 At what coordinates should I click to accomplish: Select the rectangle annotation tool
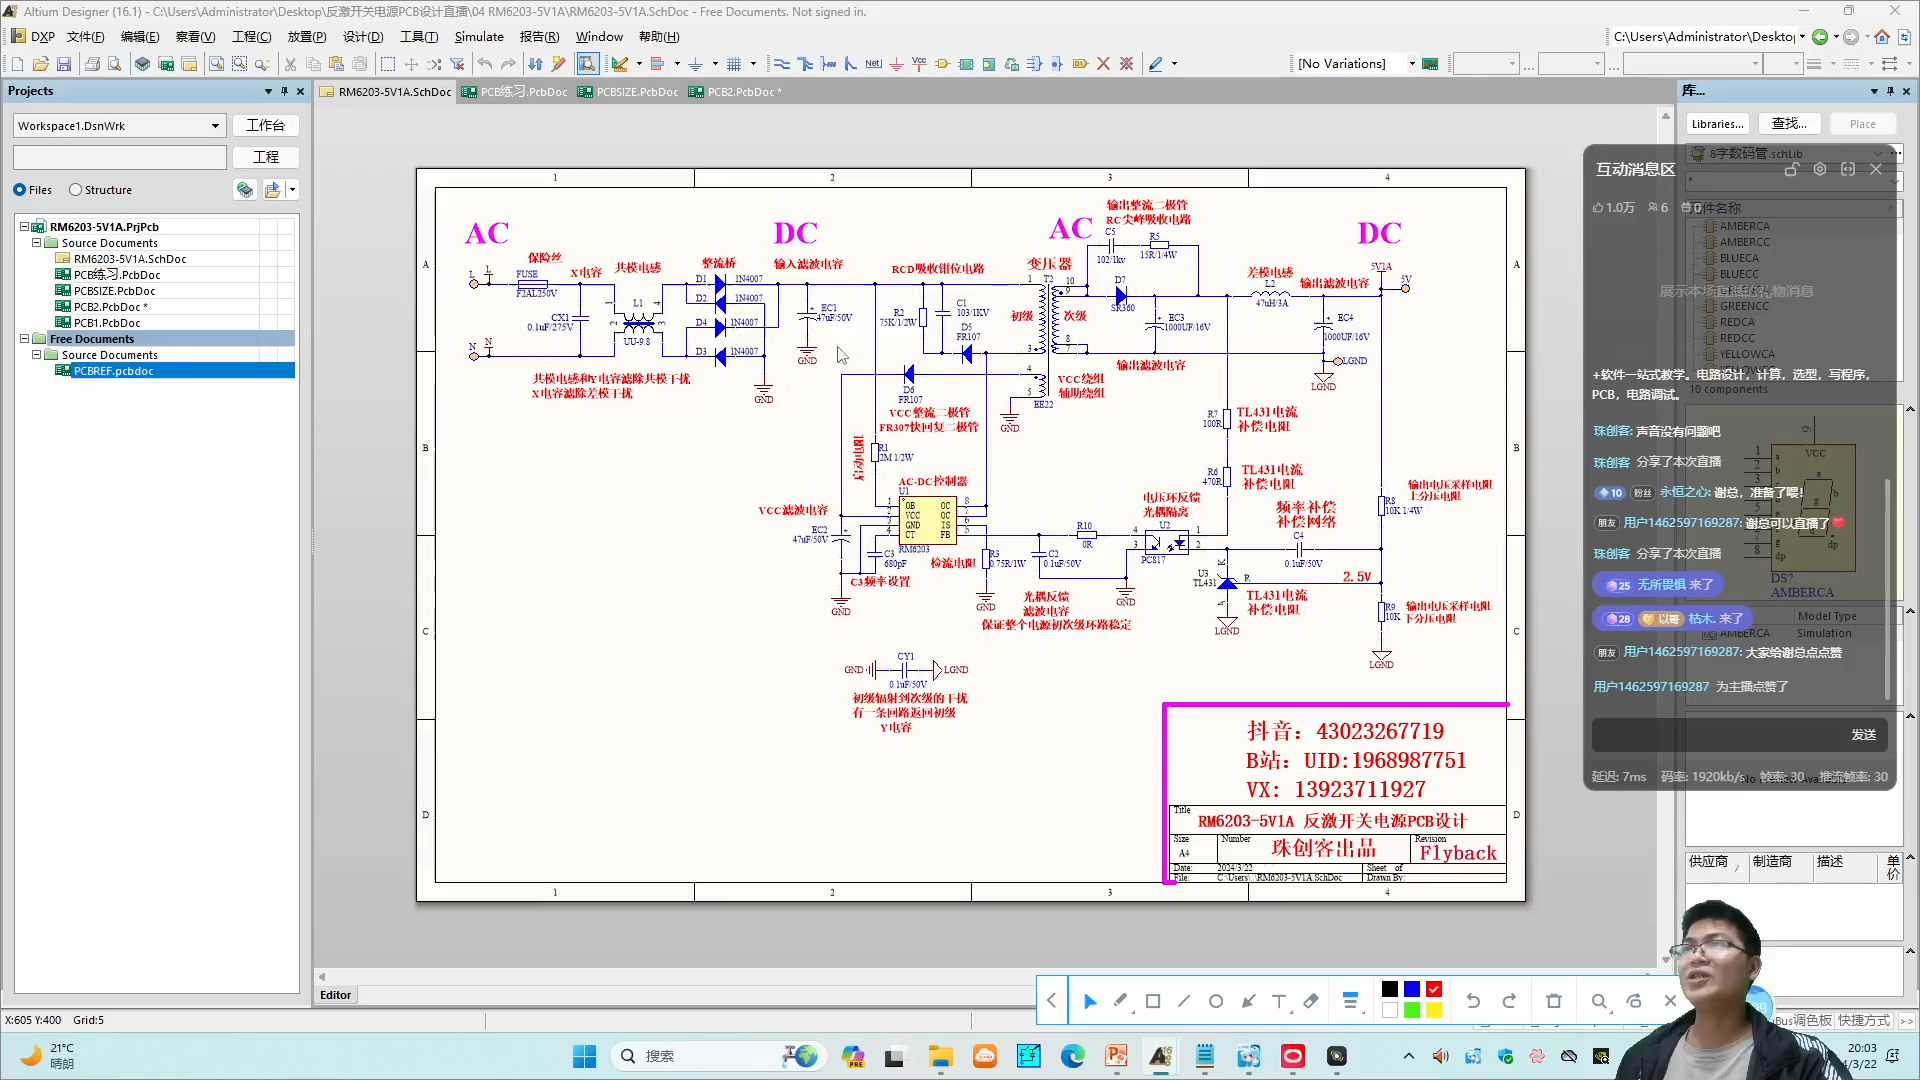pyautogui.click(x=1153, y=1001)
